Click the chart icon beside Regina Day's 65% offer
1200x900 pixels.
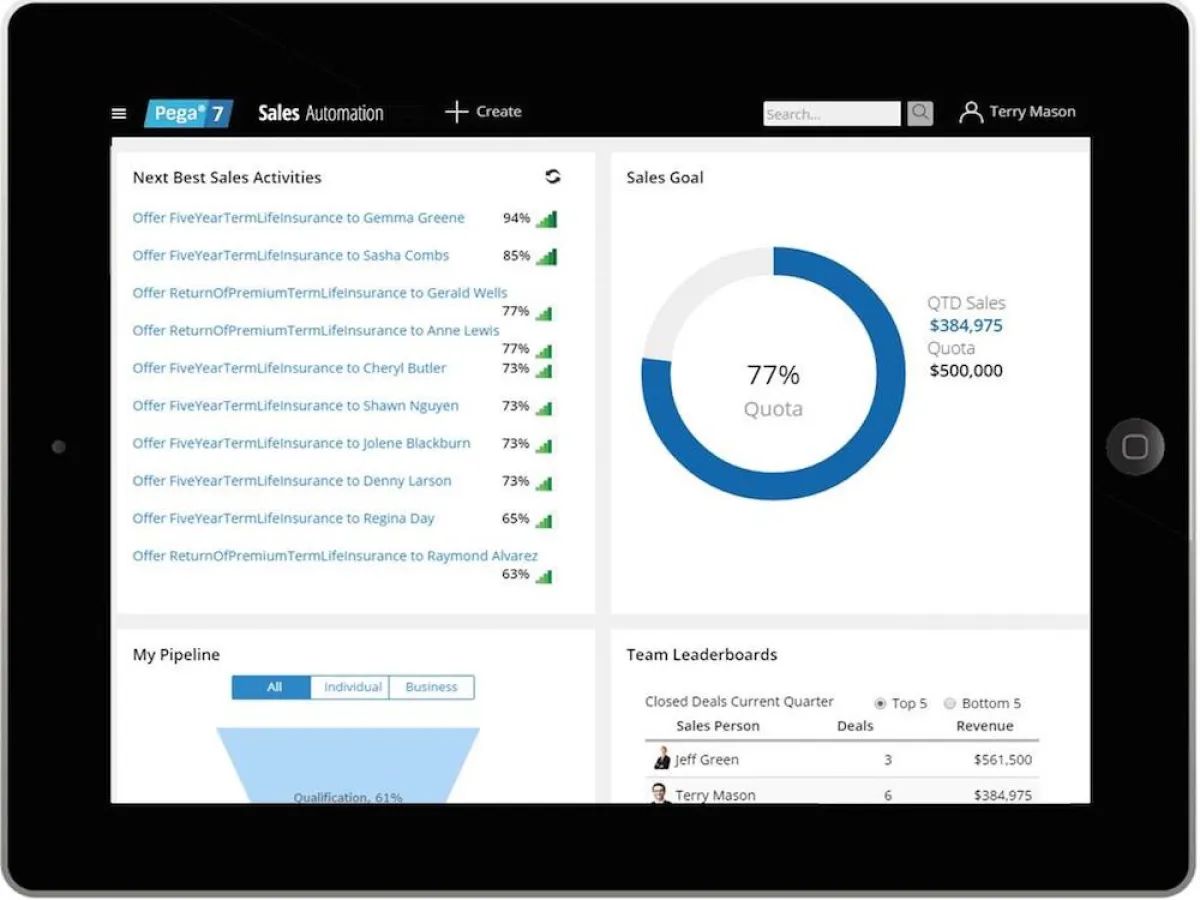click(545, 519)
